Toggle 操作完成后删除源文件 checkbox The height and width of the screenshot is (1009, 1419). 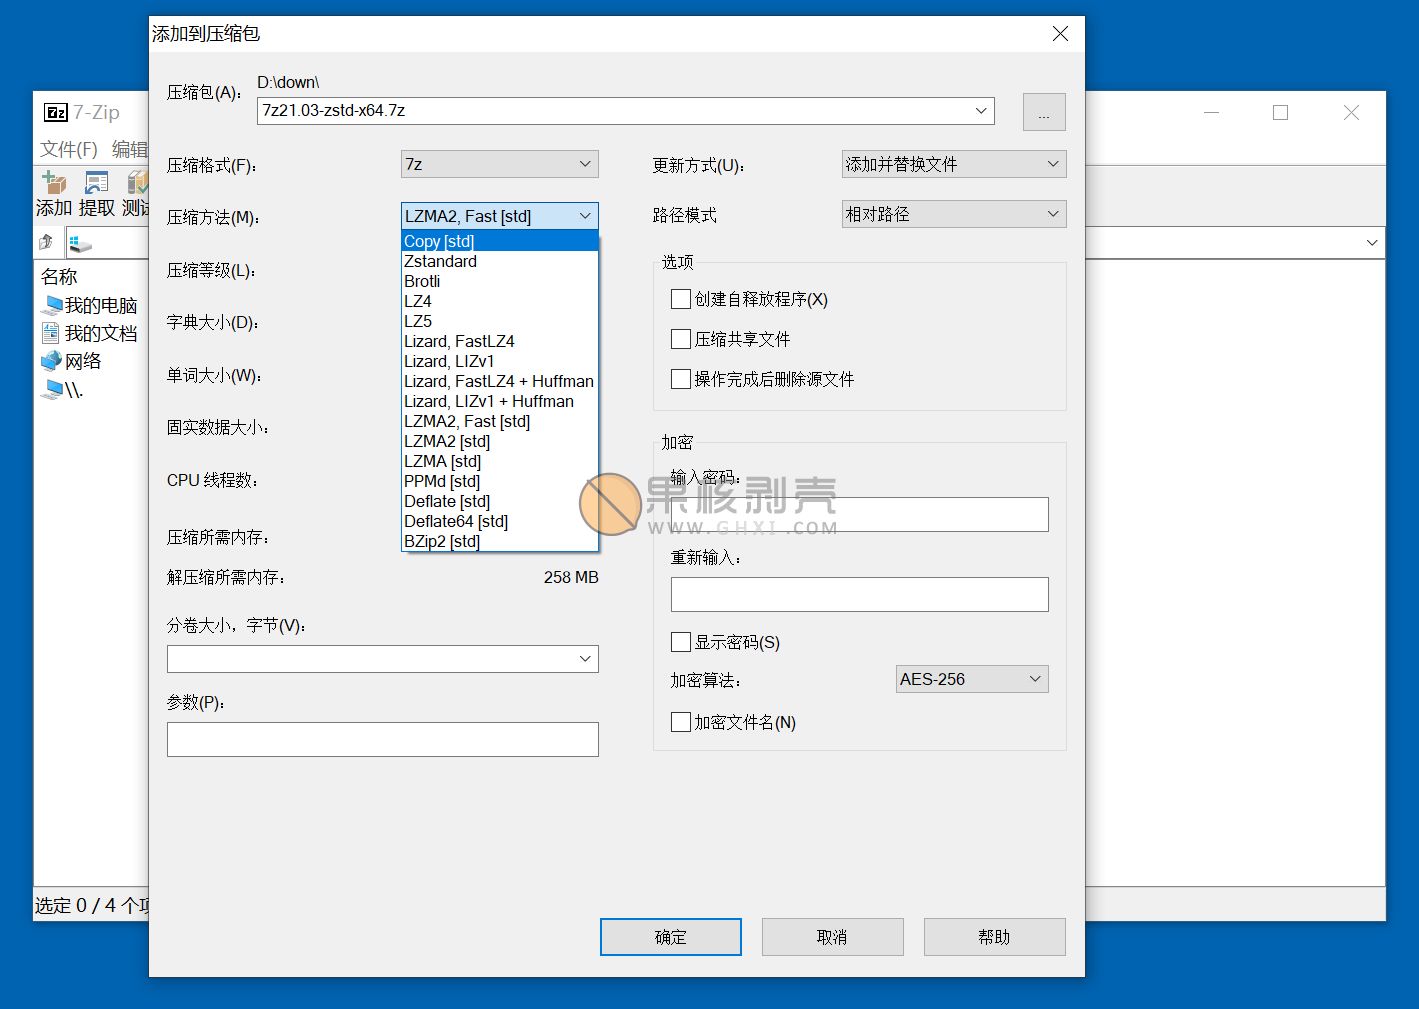[681, 379]
